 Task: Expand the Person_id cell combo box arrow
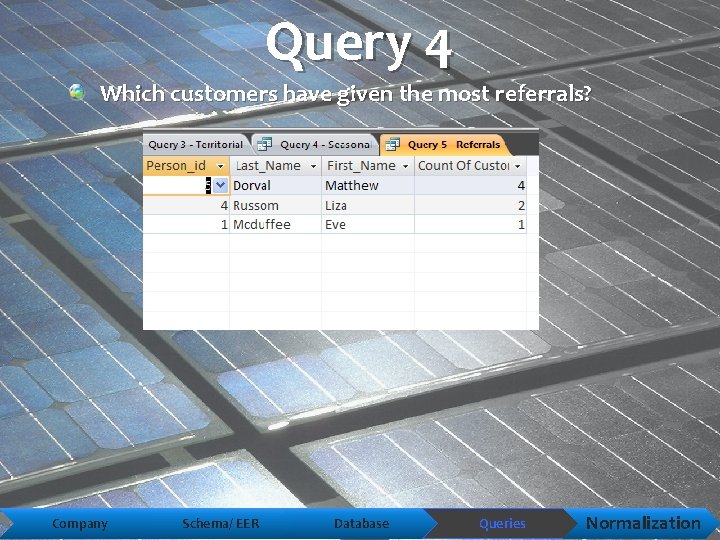click(220, 186)
